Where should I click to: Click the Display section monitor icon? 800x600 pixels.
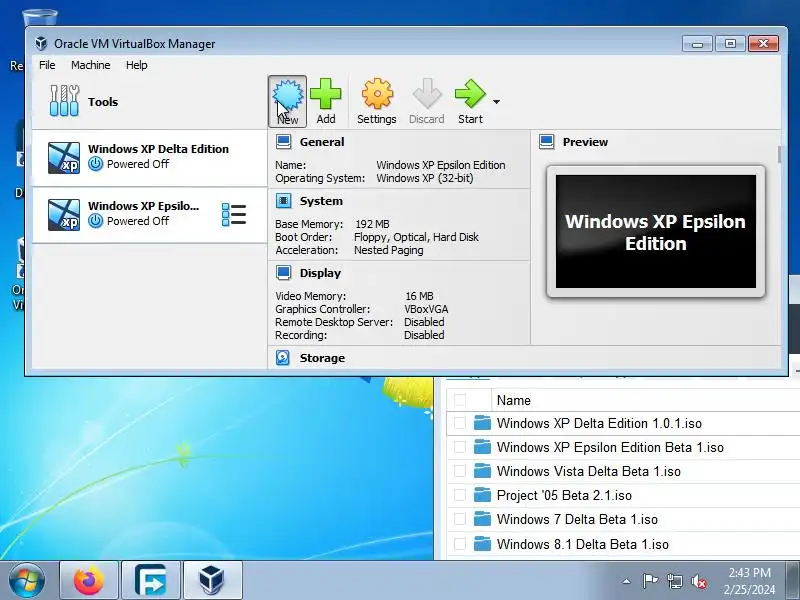(x=284, y=273)
